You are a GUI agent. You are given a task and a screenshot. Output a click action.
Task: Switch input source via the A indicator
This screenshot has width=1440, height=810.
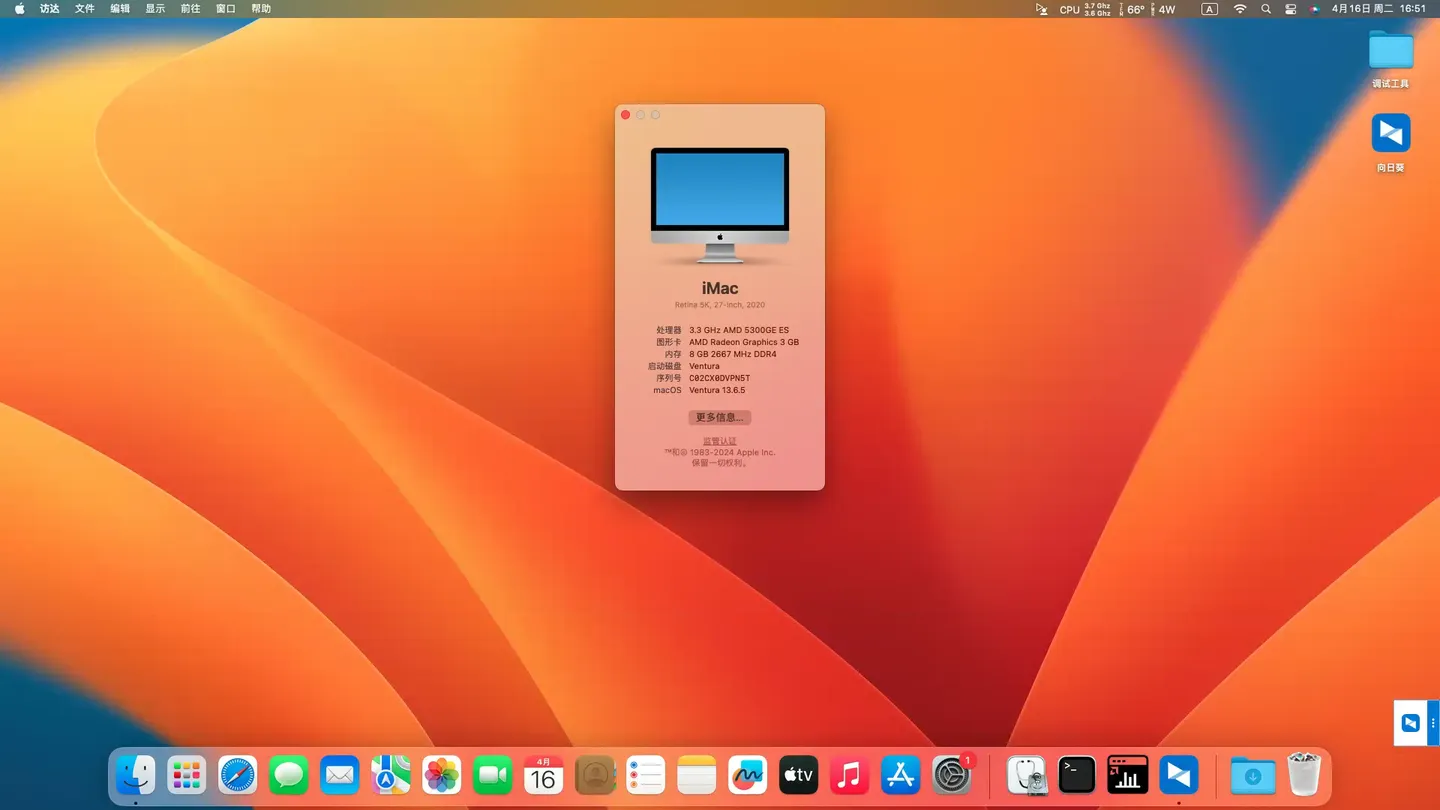pos(1209,8)
